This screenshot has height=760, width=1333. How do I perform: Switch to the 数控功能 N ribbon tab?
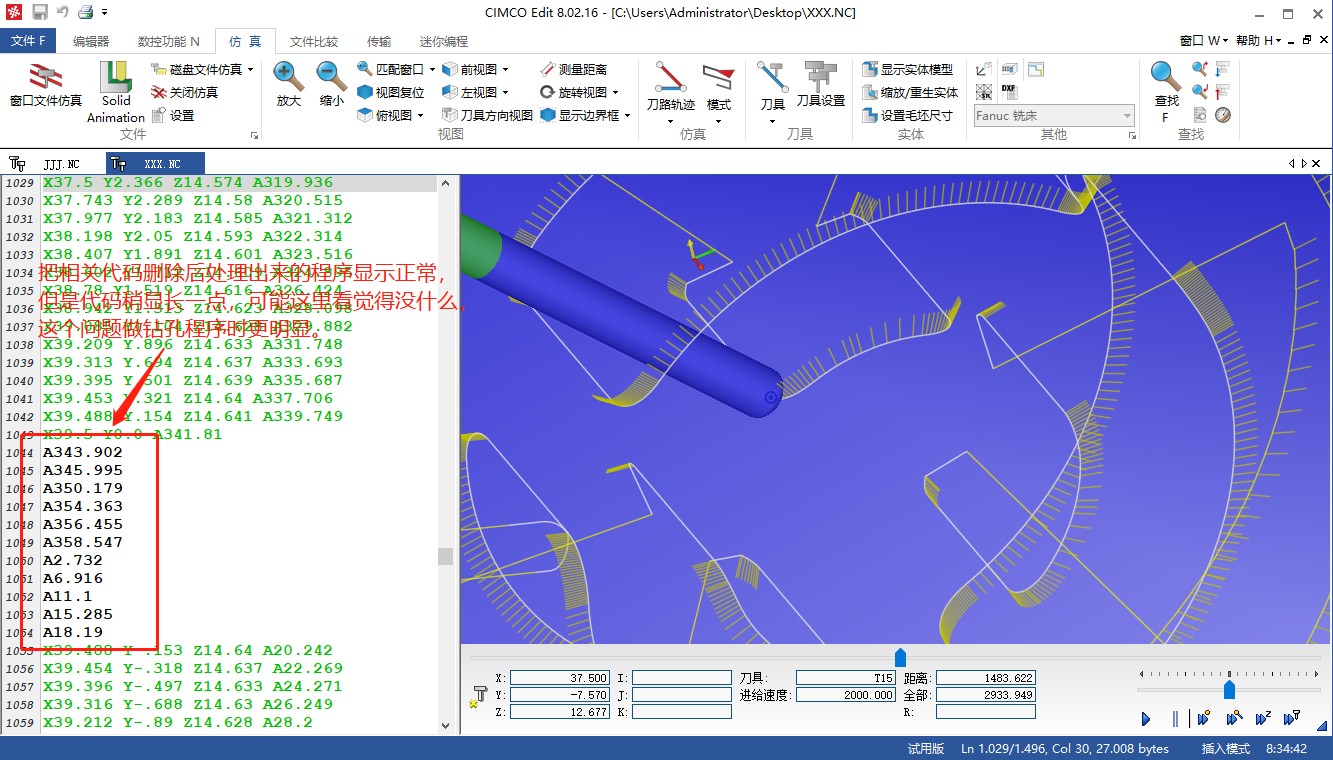168,41
